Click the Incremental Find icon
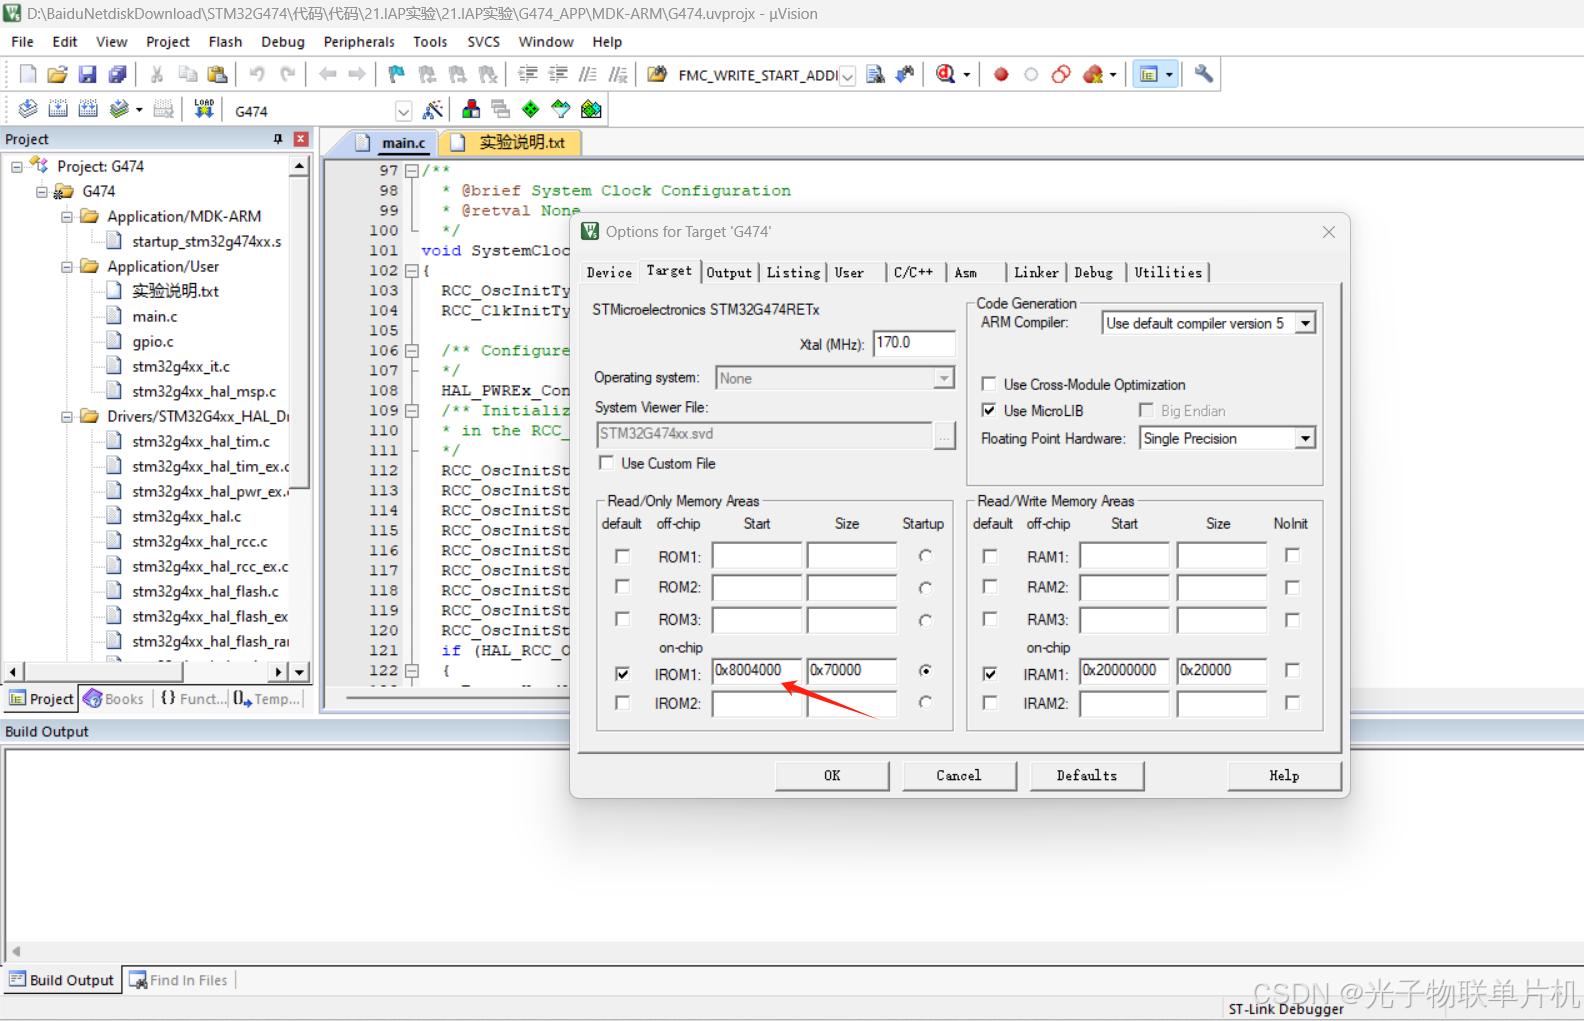The width and height of the screenshot is (1584, 1021). click(905, 74)
